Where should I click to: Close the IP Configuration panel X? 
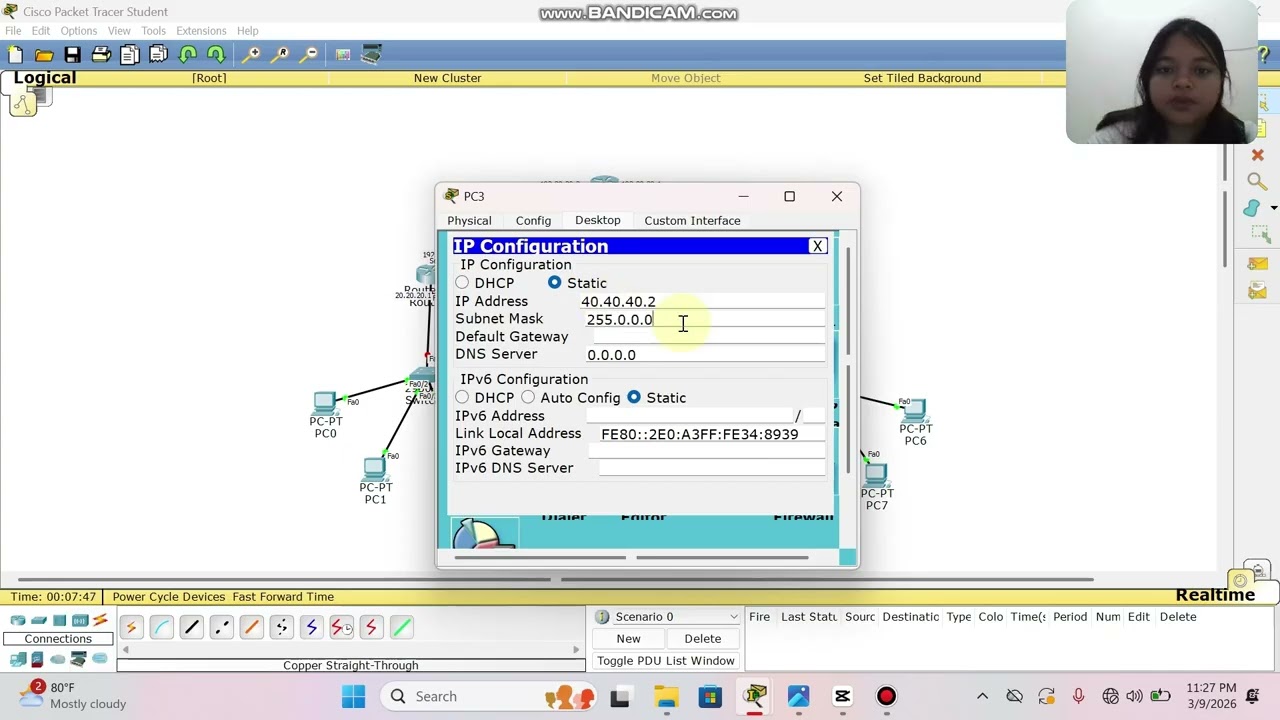click(x=817, y=246)
